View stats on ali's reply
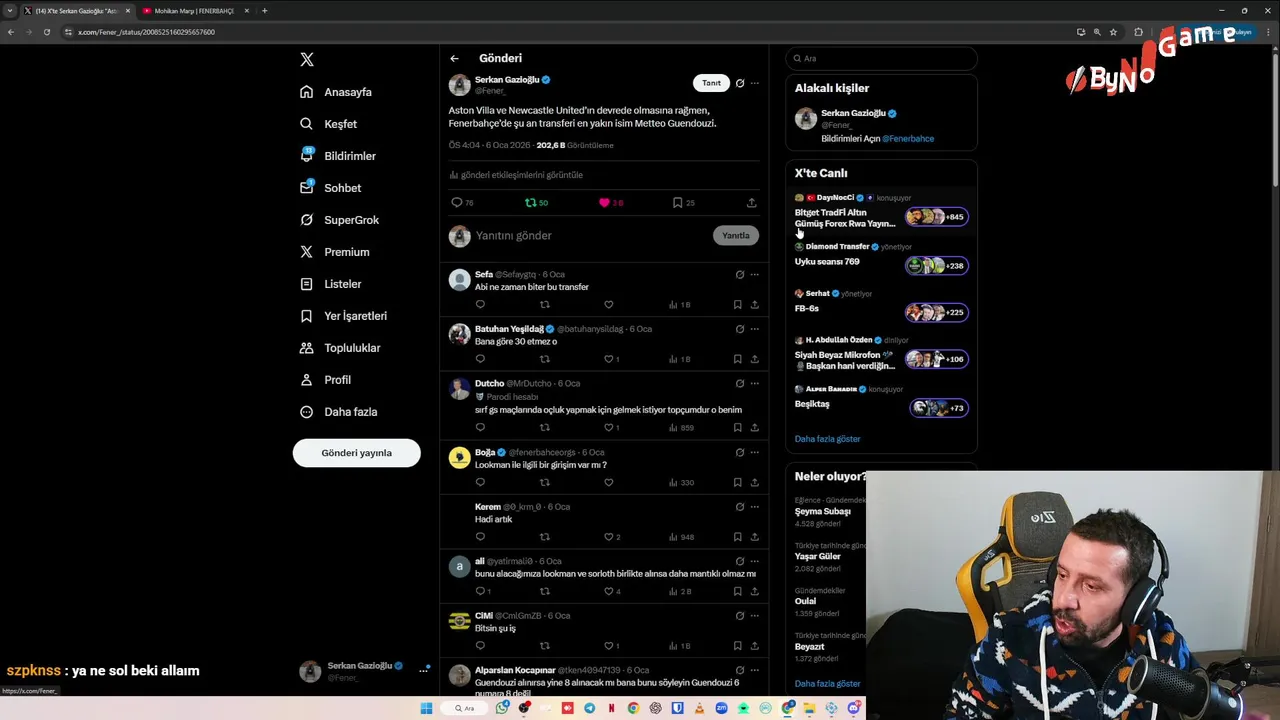Viewport: 1280px width, 720px height. point(680,592)
